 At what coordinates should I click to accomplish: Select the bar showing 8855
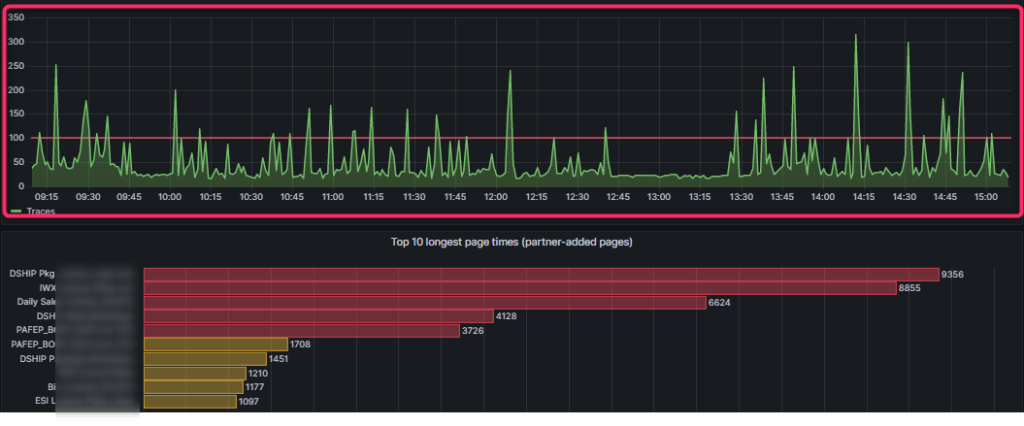click(x=519, y=288)
